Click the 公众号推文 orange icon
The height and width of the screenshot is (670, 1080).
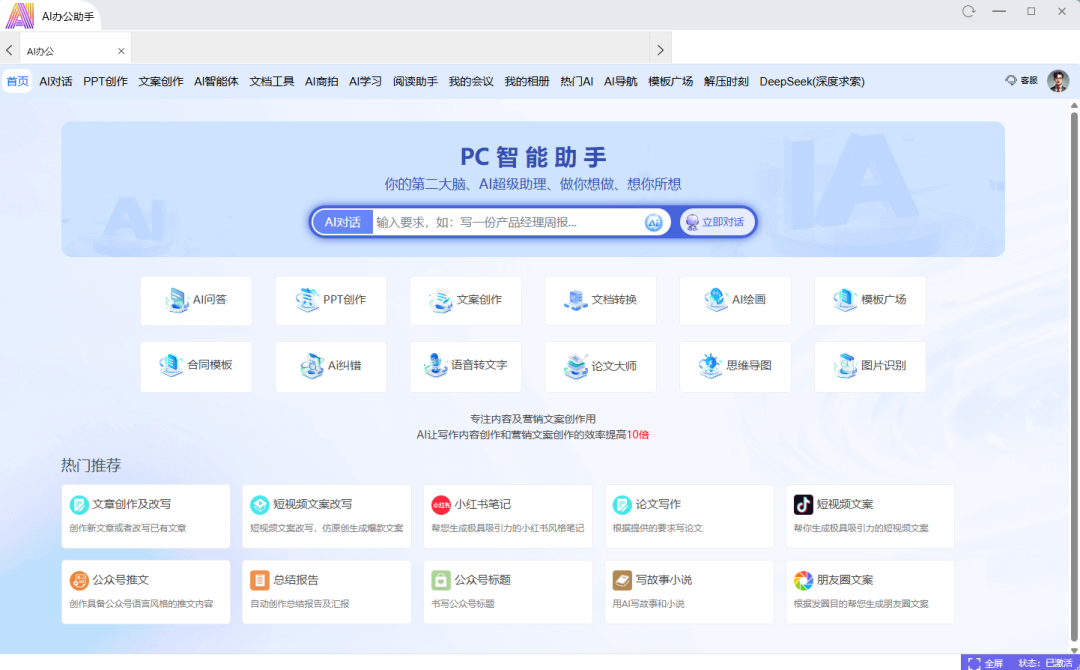(x=79, y=580)
